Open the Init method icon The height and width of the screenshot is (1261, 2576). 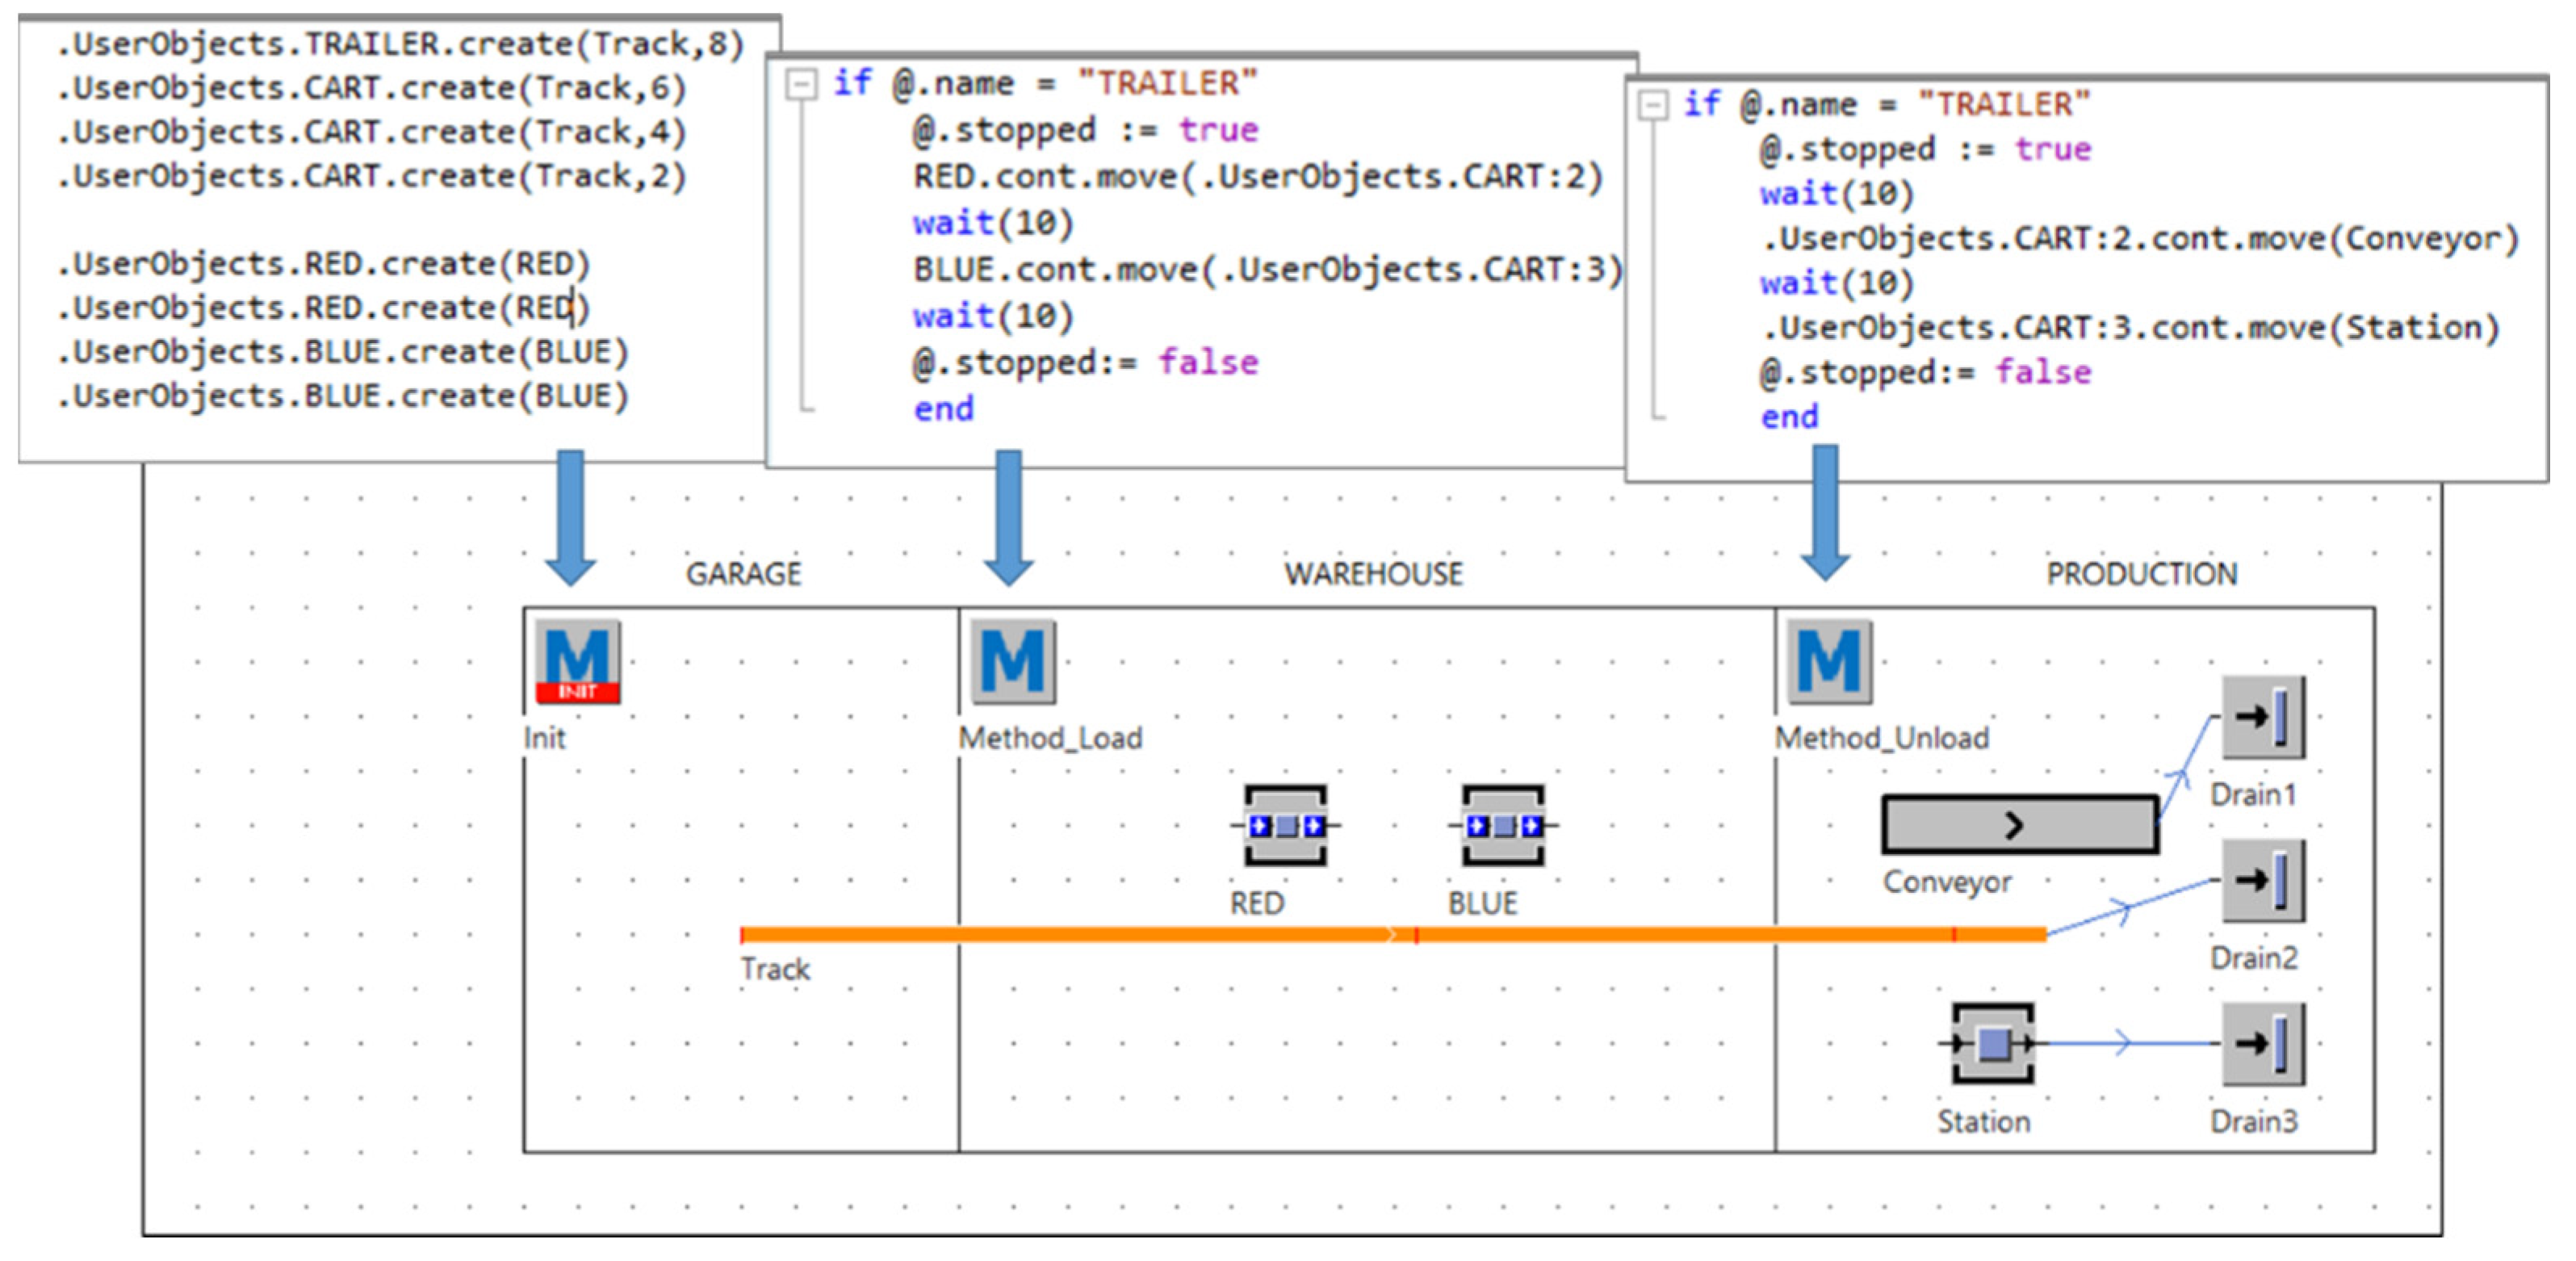pyautogui.click(x=577, y=661)
